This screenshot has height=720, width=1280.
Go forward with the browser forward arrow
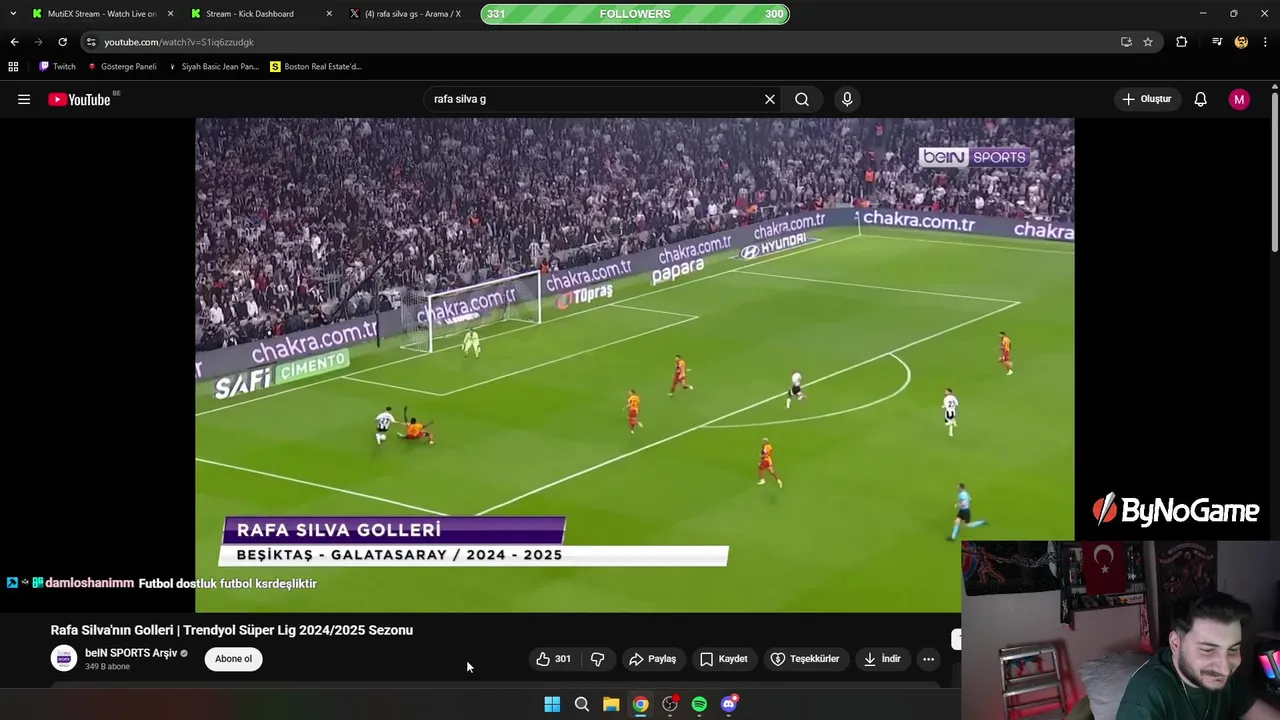click(38, 42)
